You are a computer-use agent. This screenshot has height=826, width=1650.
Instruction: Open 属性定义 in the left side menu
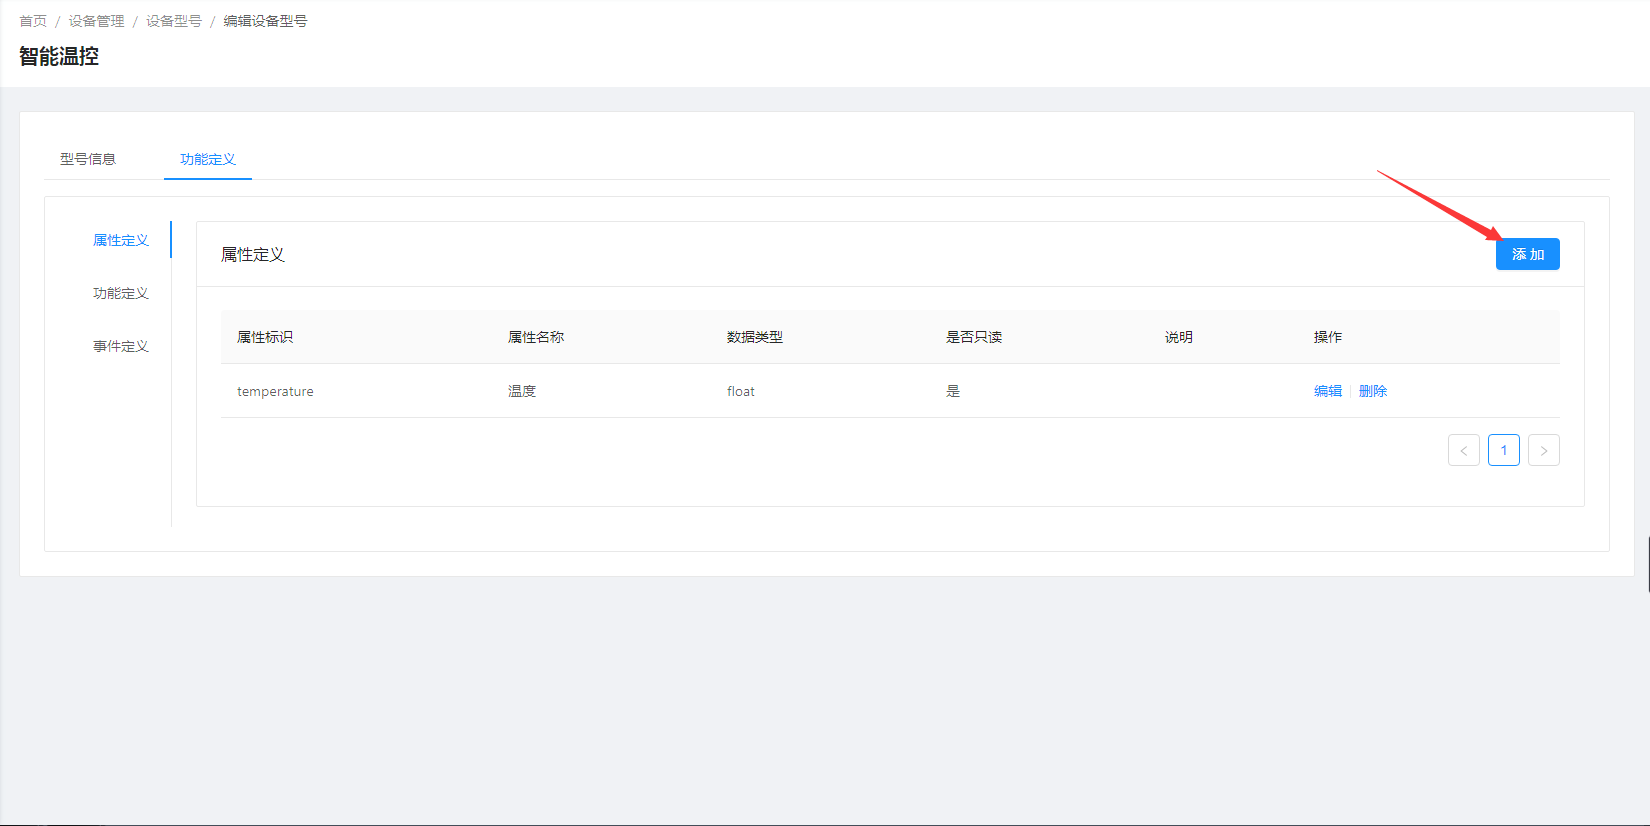click(x=120, y=240)
